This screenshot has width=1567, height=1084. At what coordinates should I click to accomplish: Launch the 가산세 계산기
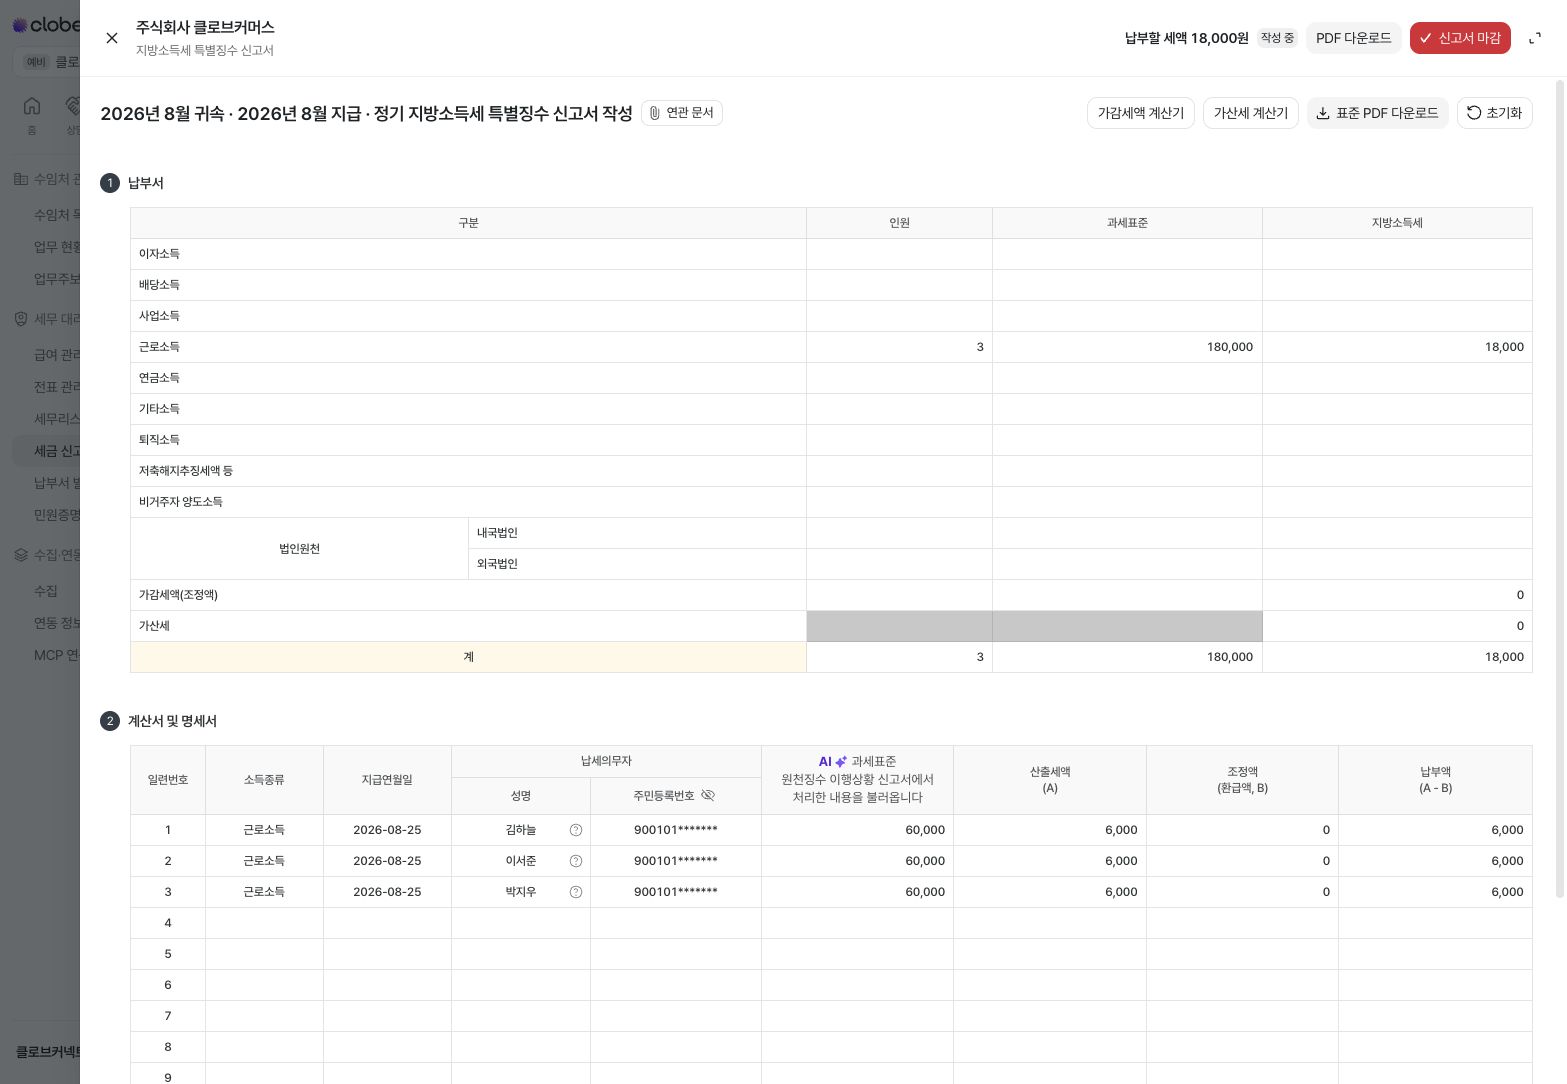point(1250,113)
